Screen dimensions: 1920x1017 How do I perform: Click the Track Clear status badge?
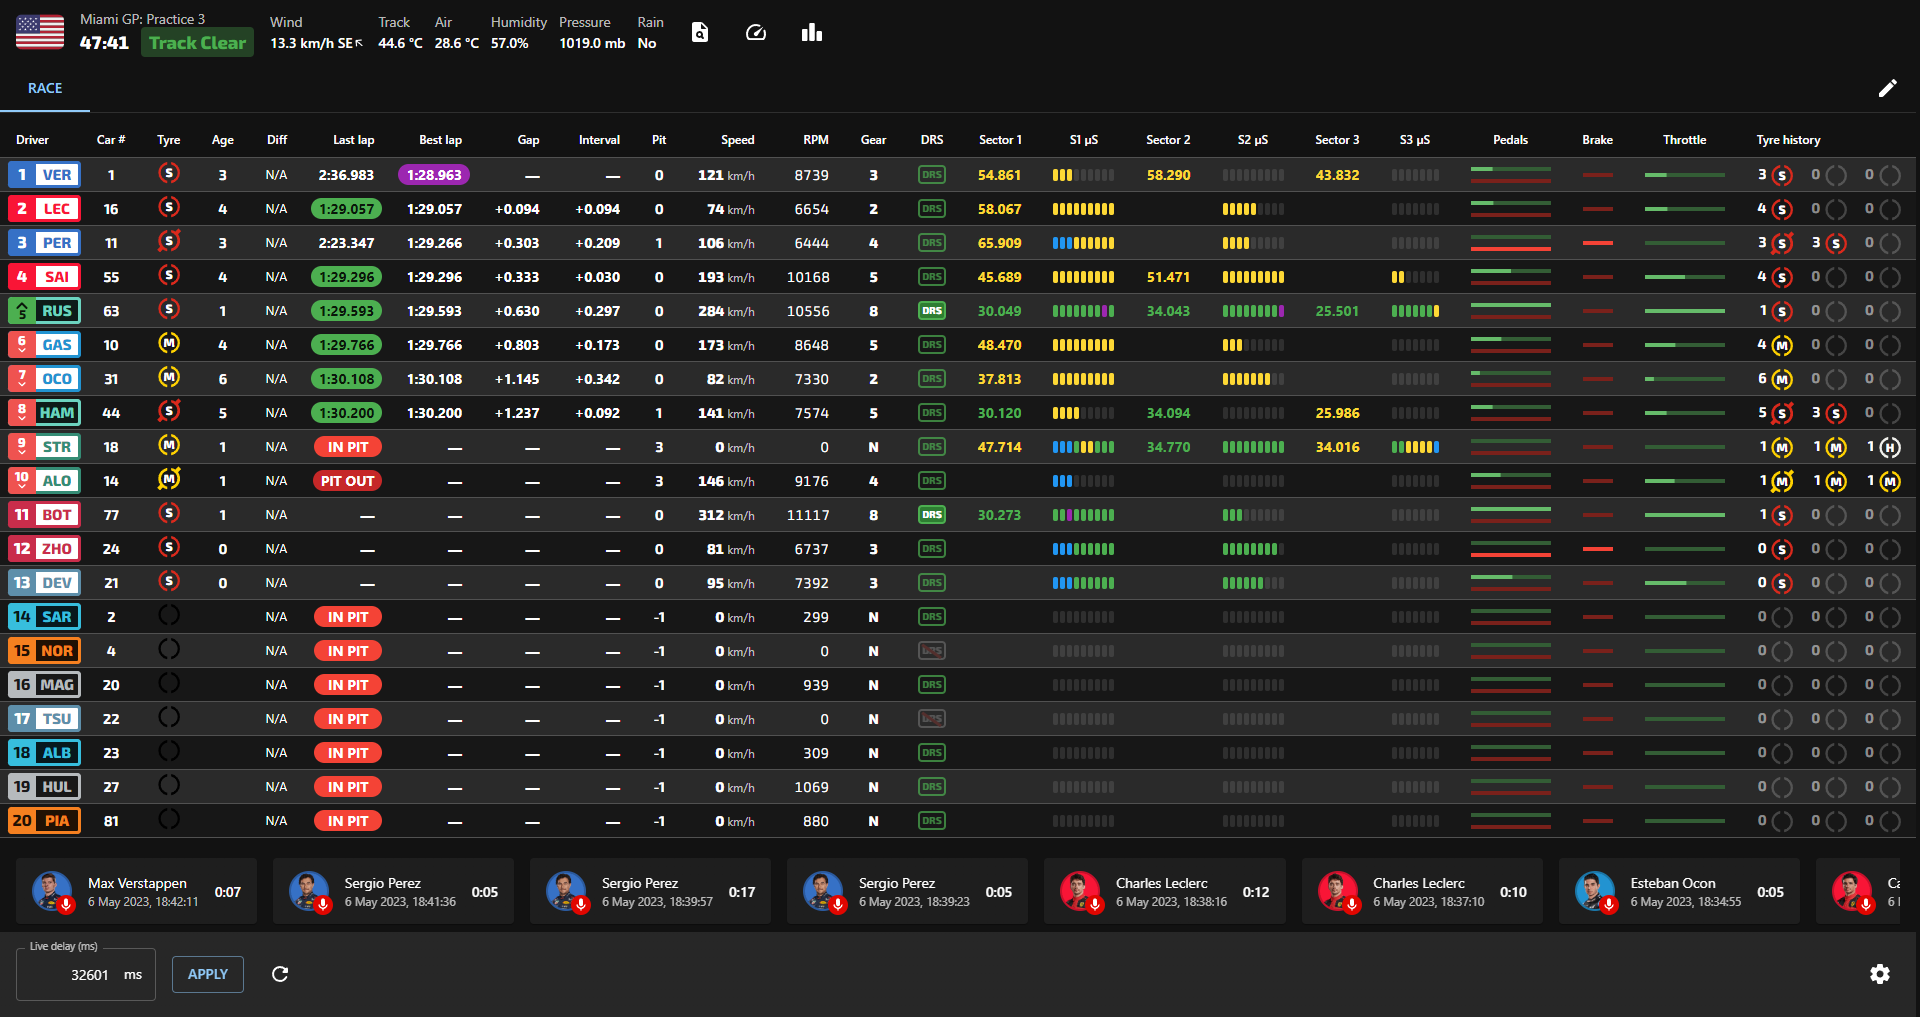pos(197,43)
